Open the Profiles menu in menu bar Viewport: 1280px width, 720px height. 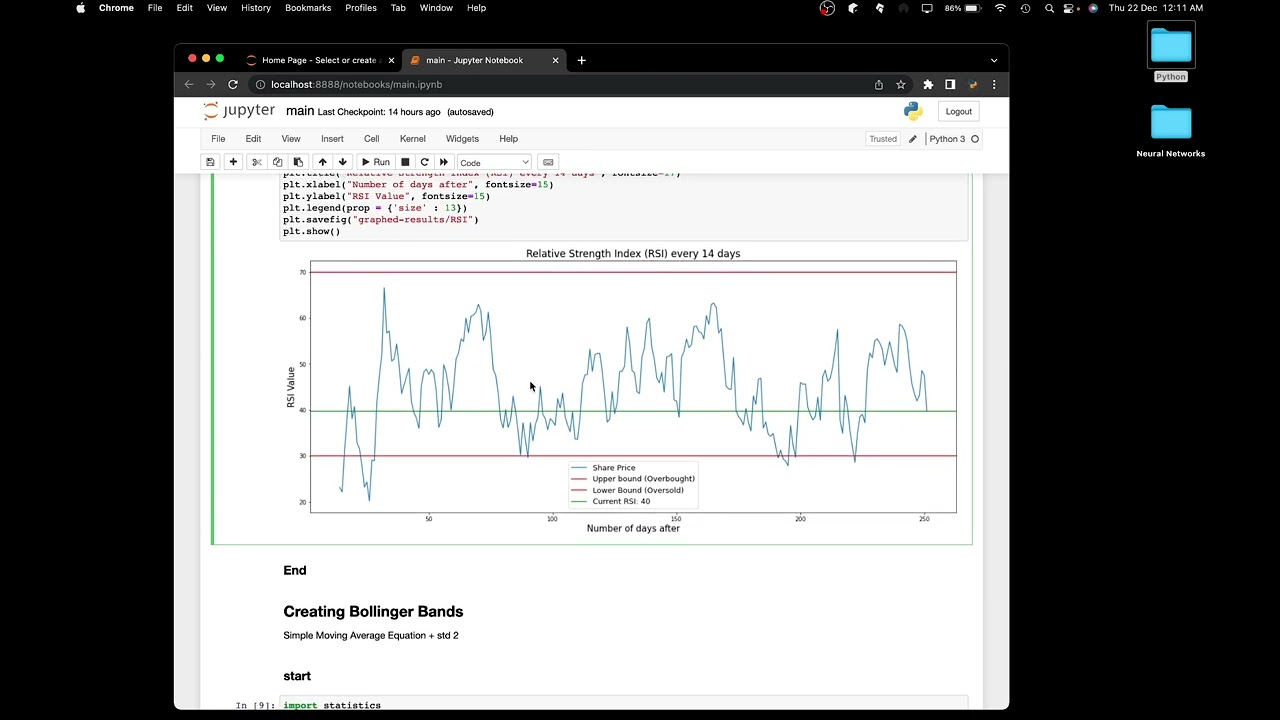tap(361, 8)
